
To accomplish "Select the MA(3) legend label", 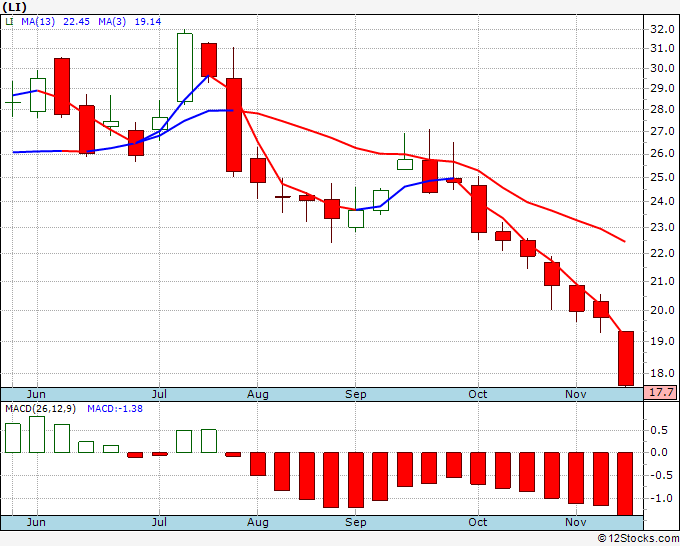I will (112, 22).
